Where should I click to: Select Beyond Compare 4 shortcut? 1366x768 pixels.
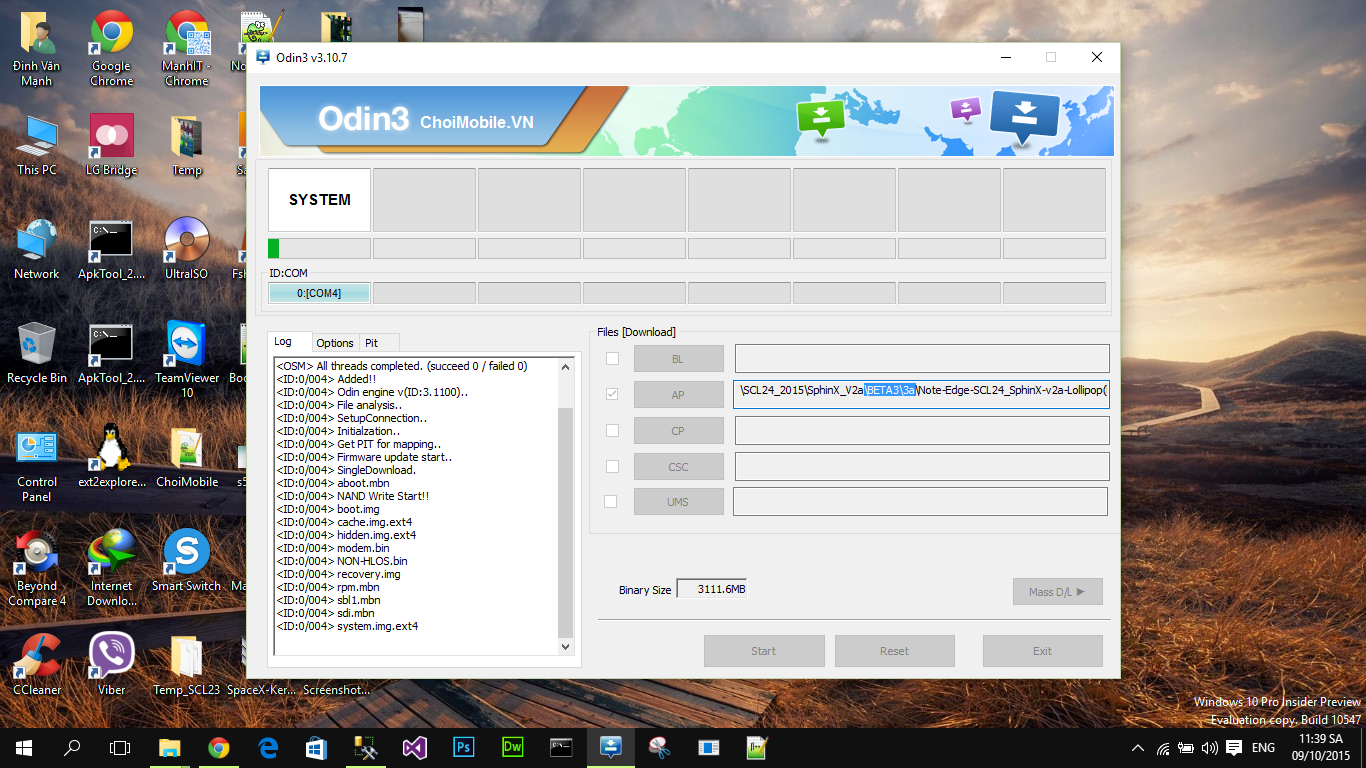click(x=37, y=568)
